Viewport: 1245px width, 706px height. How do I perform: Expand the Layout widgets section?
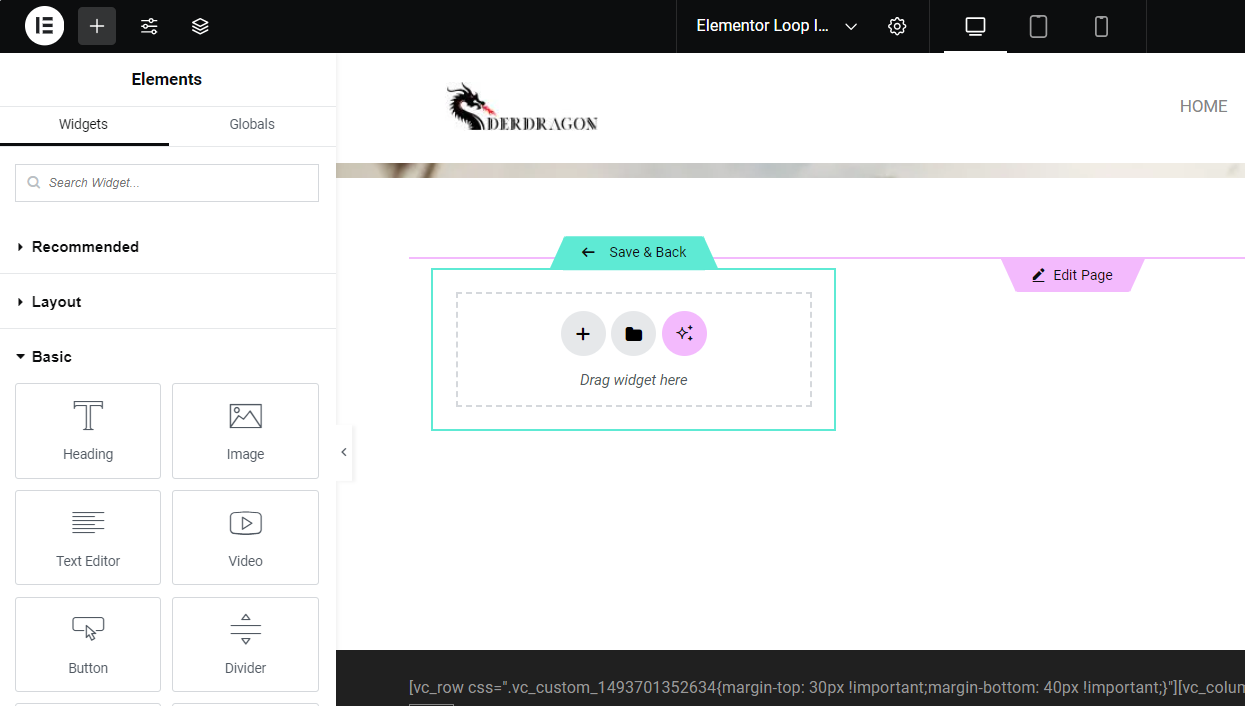pos(56,301)
